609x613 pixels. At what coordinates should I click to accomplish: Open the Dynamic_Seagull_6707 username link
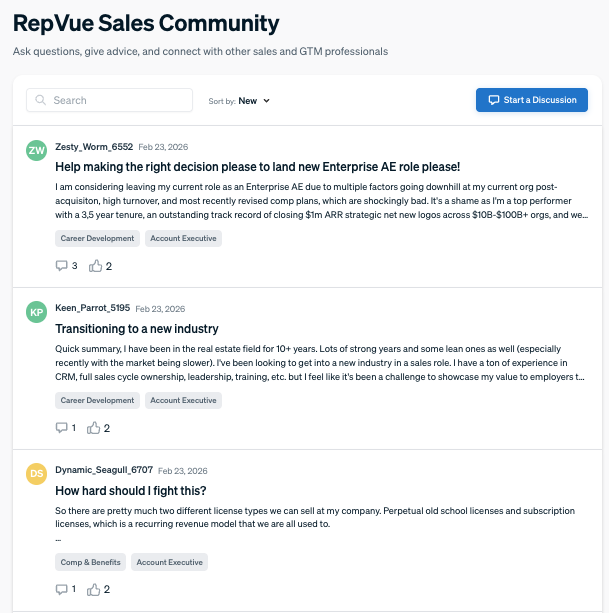pyautogui.click(x=104, y=470)
